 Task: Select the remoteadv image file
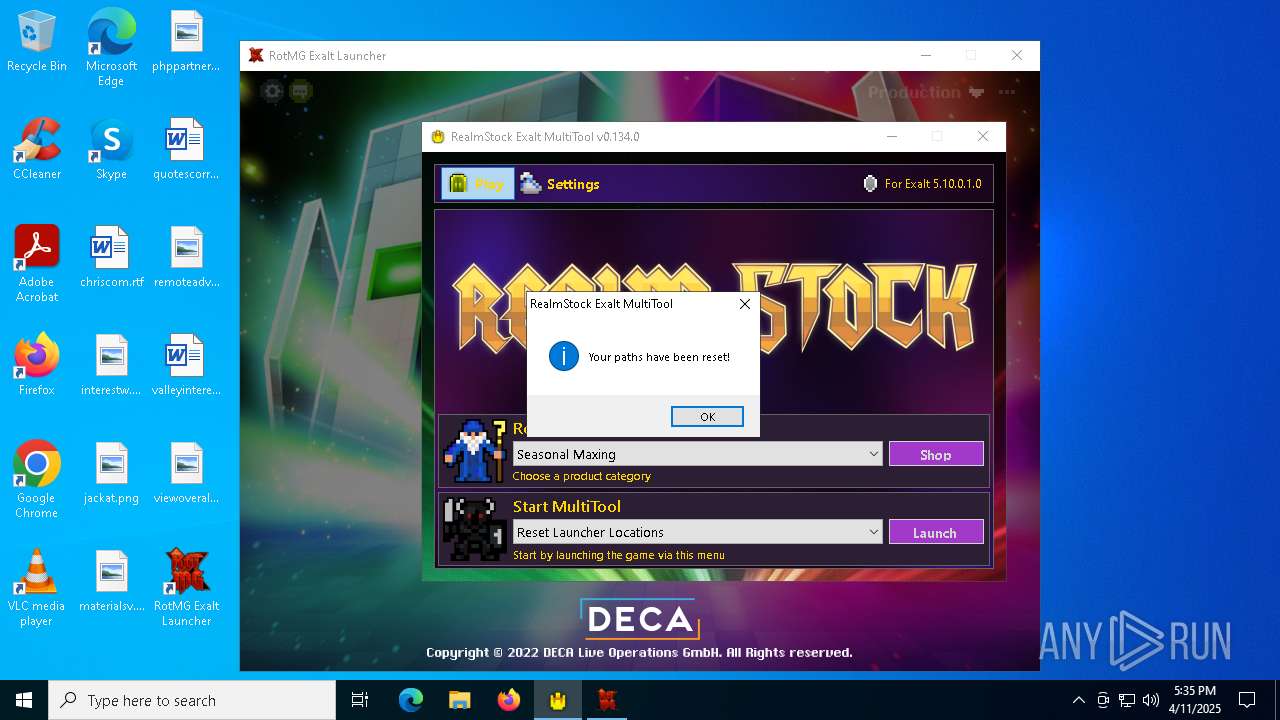tap(186, 258)
